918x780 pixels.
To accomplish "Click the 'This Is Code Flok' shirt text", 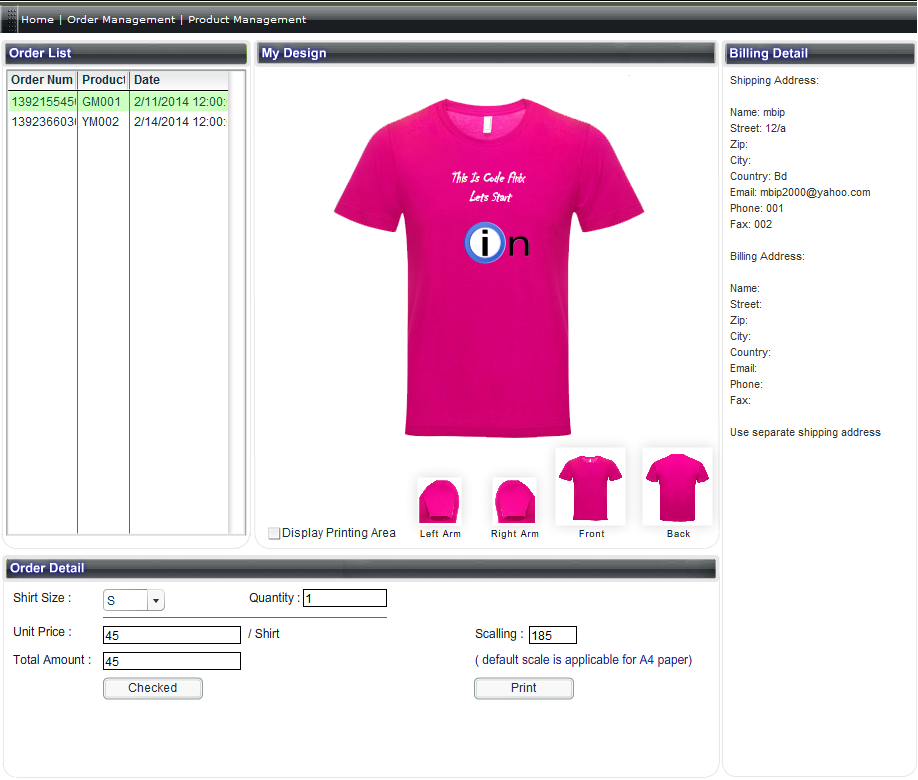I will coord(488,177).
